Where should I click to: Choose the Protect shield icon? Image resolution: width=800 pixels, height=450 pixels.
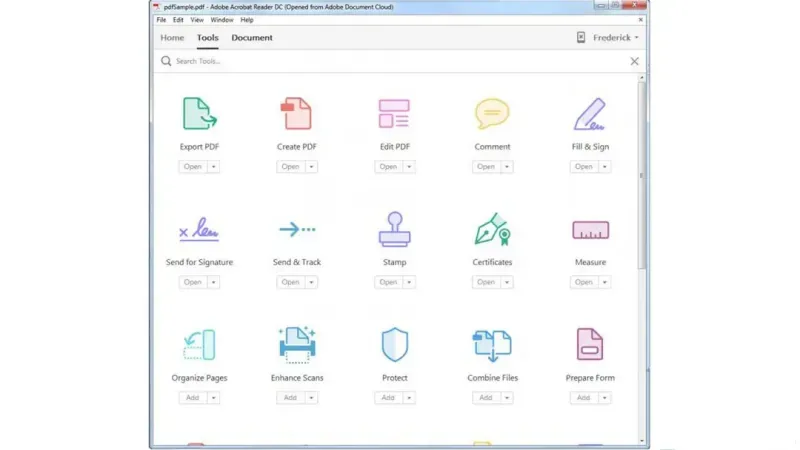tap(394, 344)
